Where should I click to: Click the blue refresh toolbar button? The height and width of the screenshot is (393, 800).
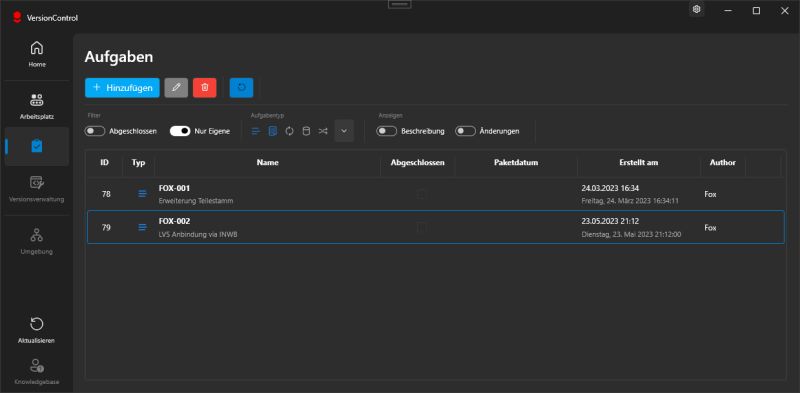(x=241, y=88)
